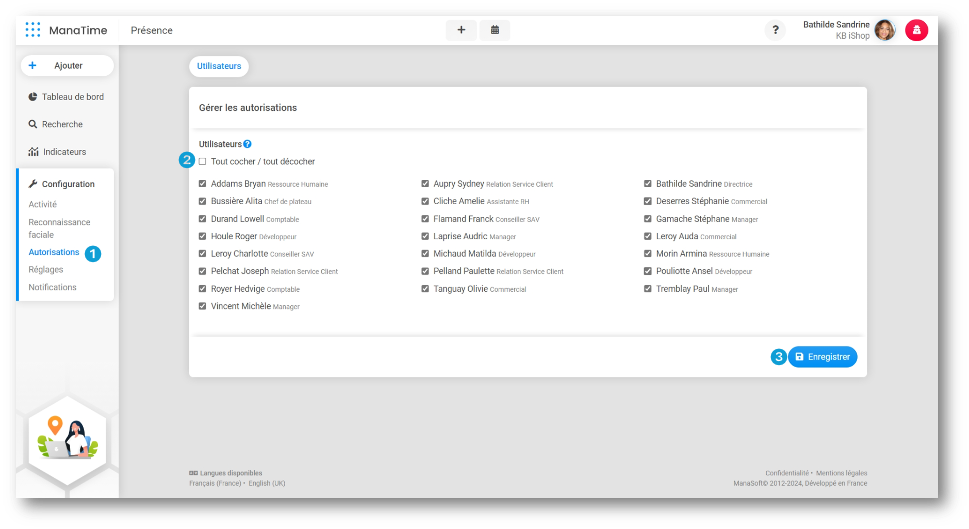Click Bathilde Sandrine profile avatar

[884, 30]
